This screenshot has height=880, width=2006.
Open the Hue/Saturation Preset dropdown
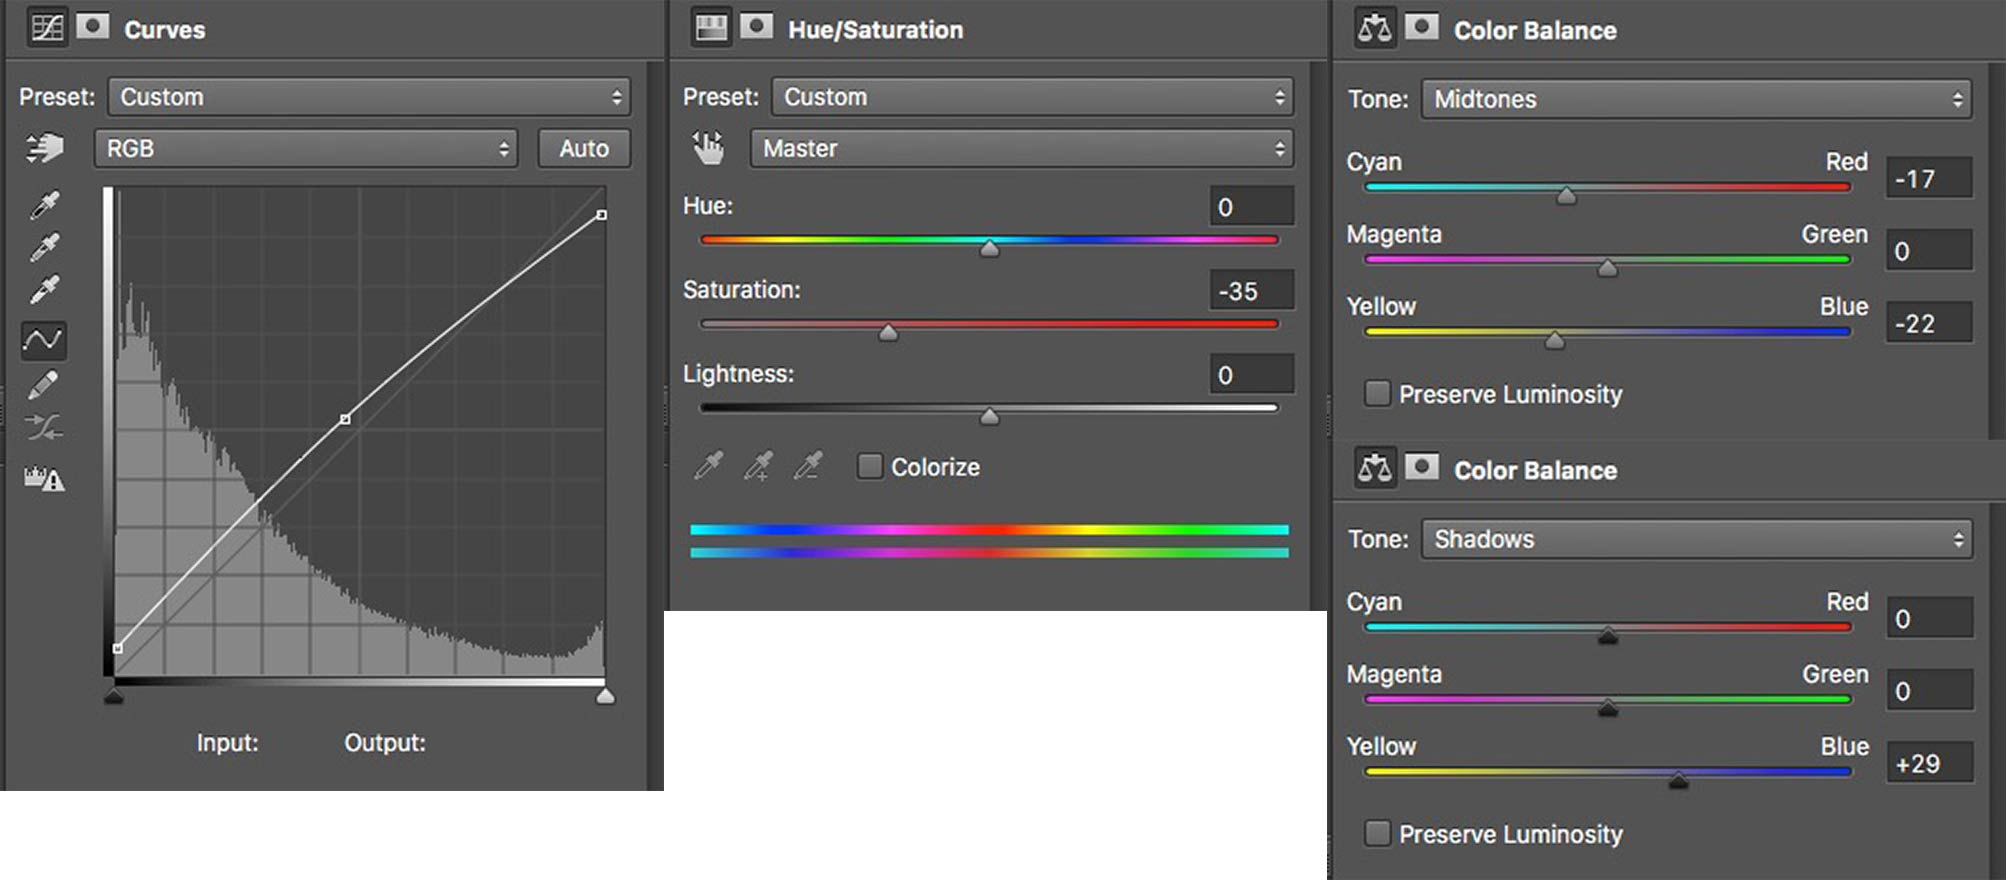click(1032, 97)
